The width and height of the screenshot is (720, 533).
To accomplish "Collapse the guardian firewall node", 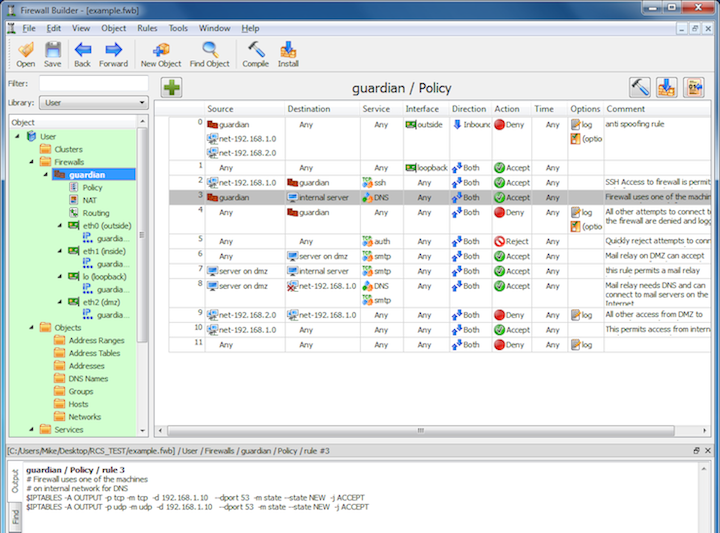I will point(45,174).
